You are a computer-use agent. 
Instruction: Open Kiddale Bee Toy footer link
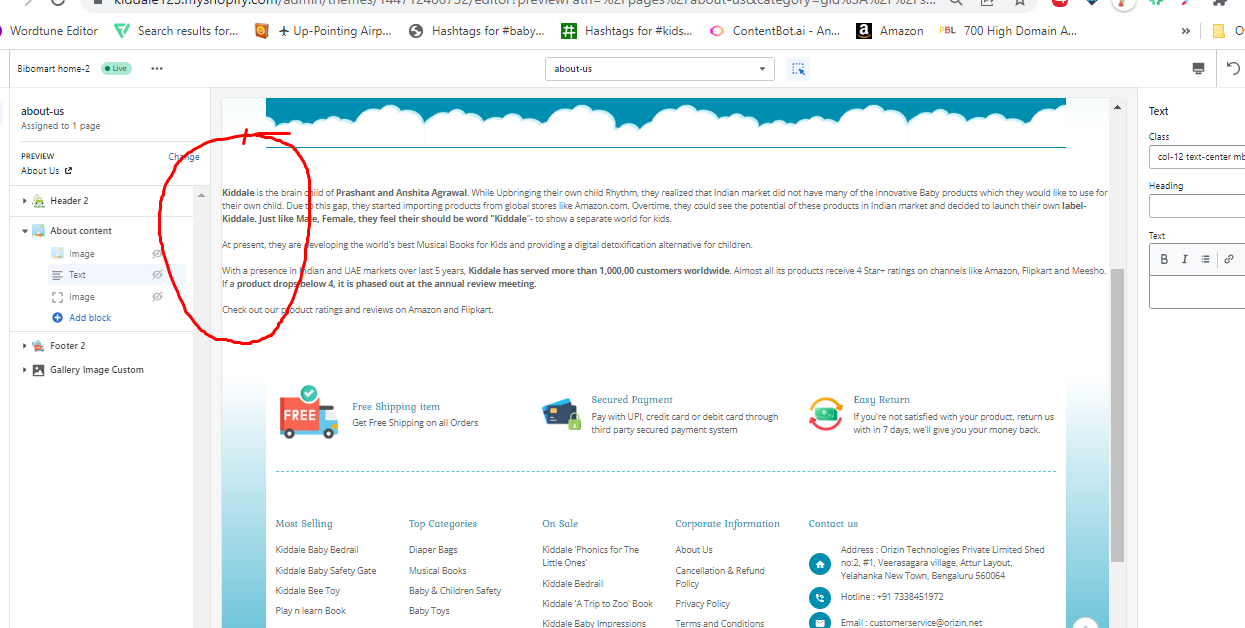point(308,591)
